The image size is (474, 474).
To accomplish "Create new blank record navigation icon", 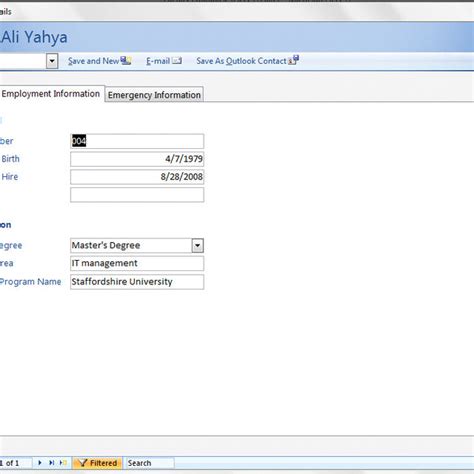I will [63, 463].
